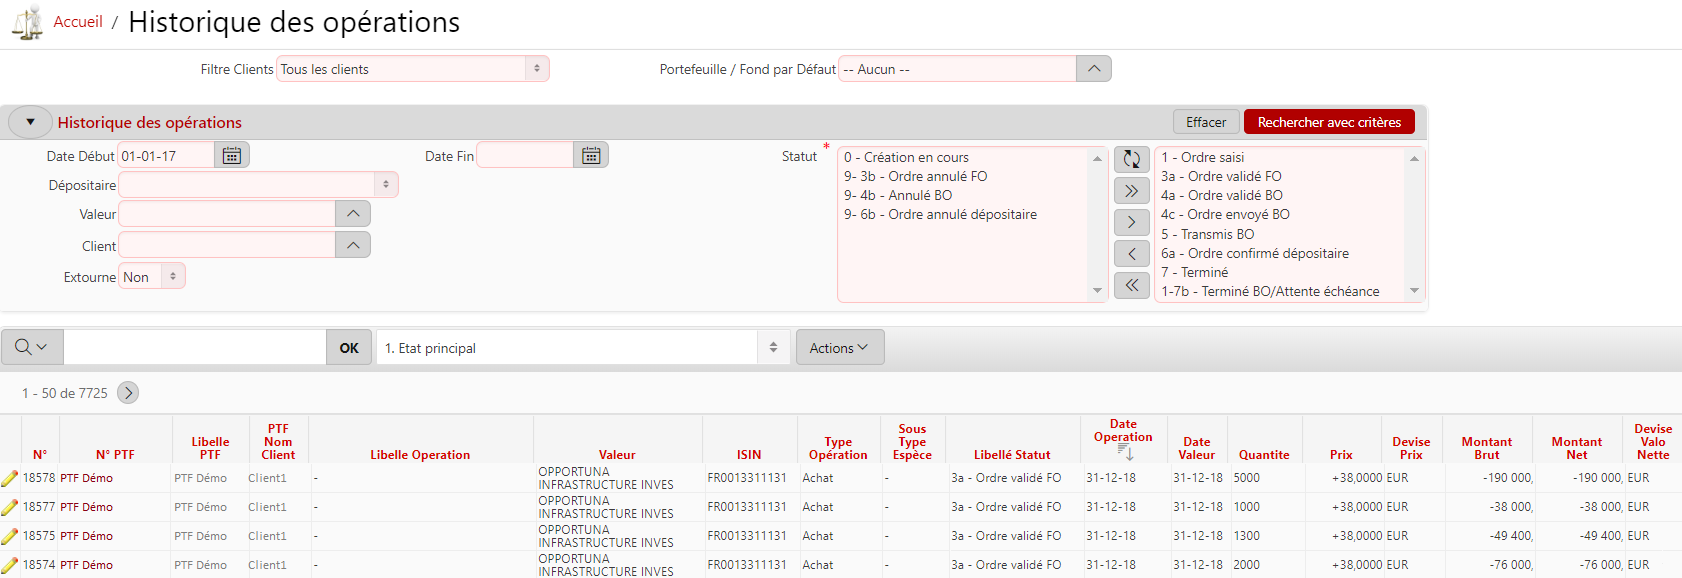Collapse the Historique des opérations panel
The height and width of the screenshot is (578, 1682).
point(30,122)
